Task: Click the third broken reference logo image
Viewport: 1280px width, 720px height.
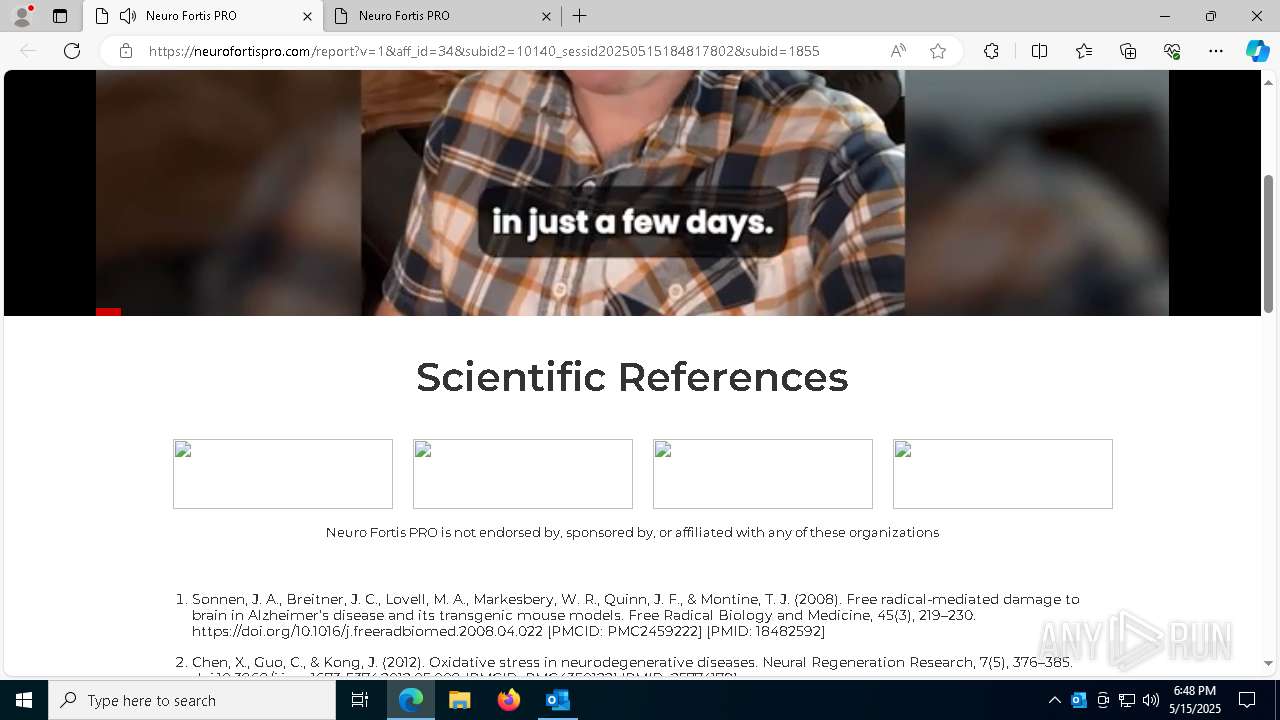Action: 763,474
